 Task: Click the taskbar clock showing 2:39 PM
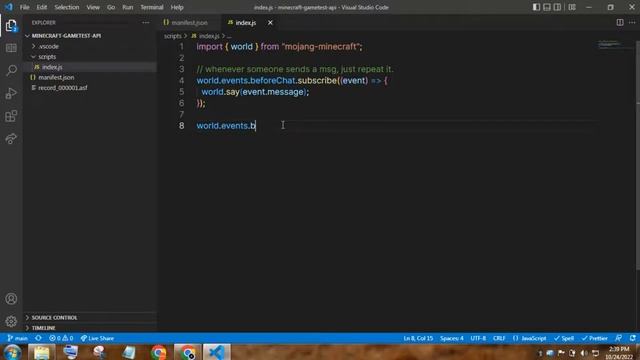point(619,353)
